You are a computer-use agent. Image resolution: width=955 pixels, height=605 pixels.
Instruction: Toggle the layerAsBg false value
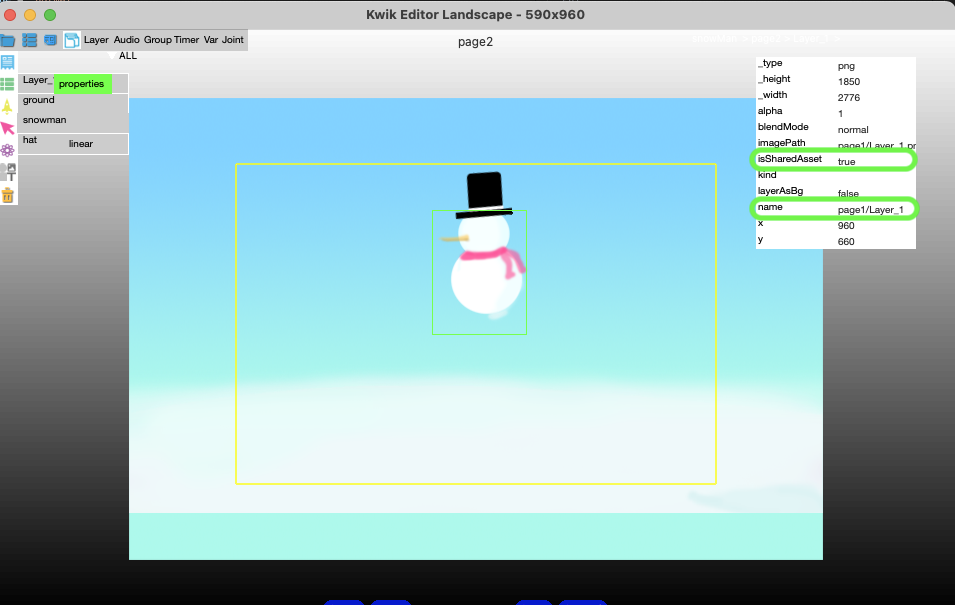pyautogui.click(x=847, y=193)
